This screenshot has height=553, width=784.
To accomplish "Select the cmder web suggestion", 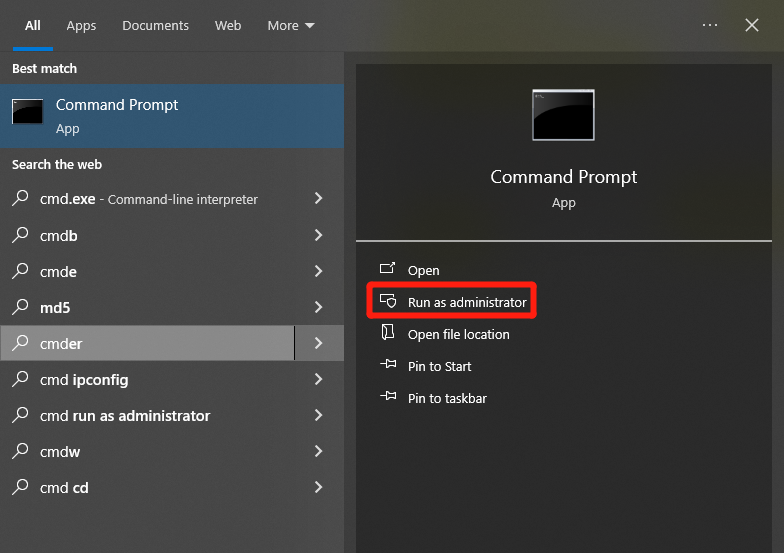I will 147,343.
